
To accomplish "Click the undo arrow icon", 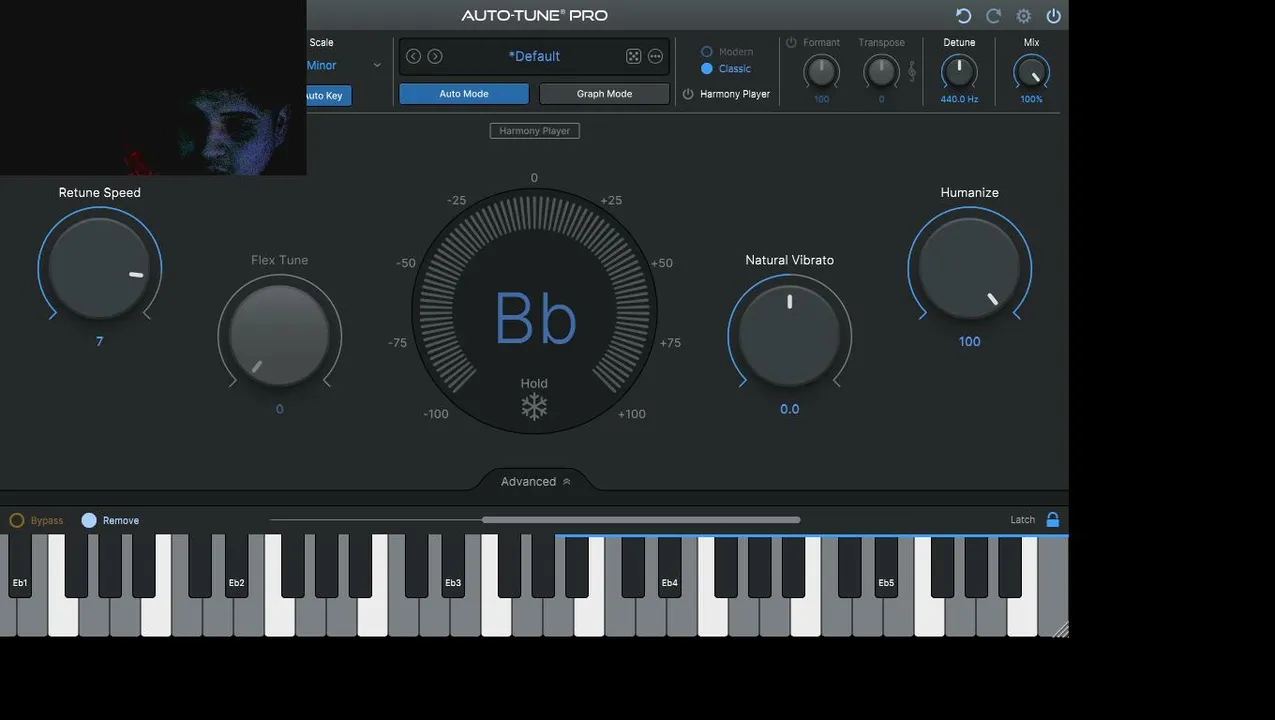I will 963,16.
